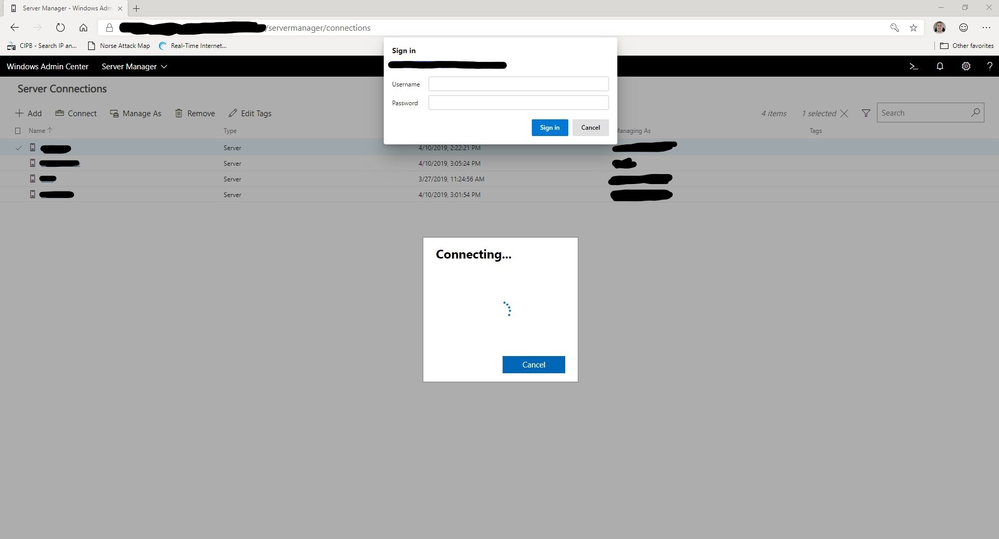The height and width of the screenshot is (539, 999).
Task: Open the user profile avatar
Action: pos(939,27)
